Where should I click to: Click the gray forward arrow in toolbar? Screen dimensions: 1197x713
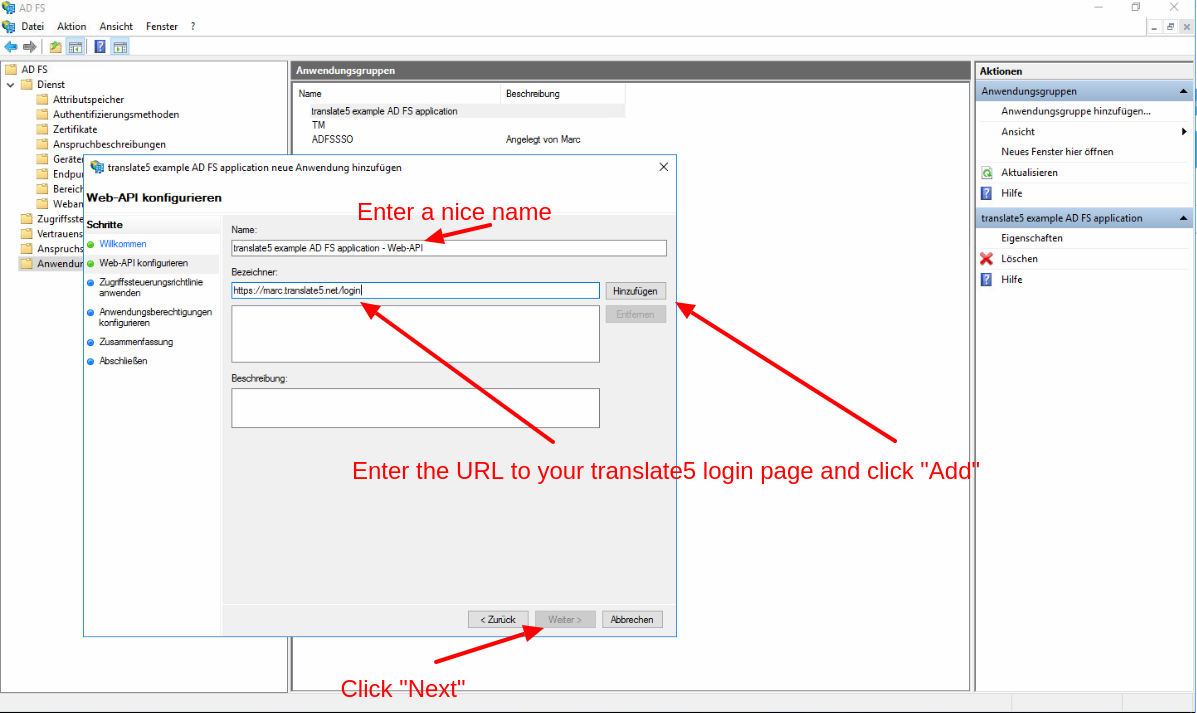point(30,47)
